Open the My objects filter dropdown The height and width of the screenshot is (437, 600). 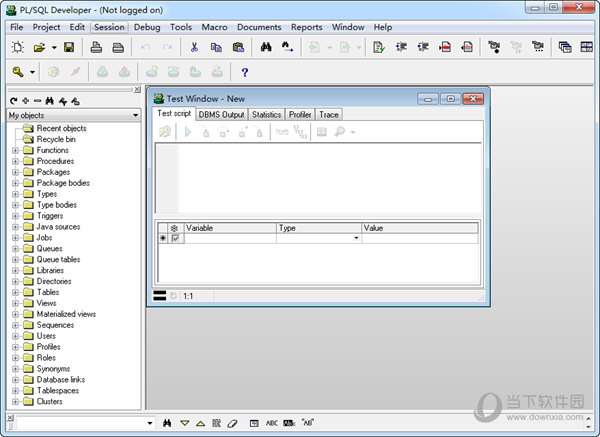tap(134, 116)
